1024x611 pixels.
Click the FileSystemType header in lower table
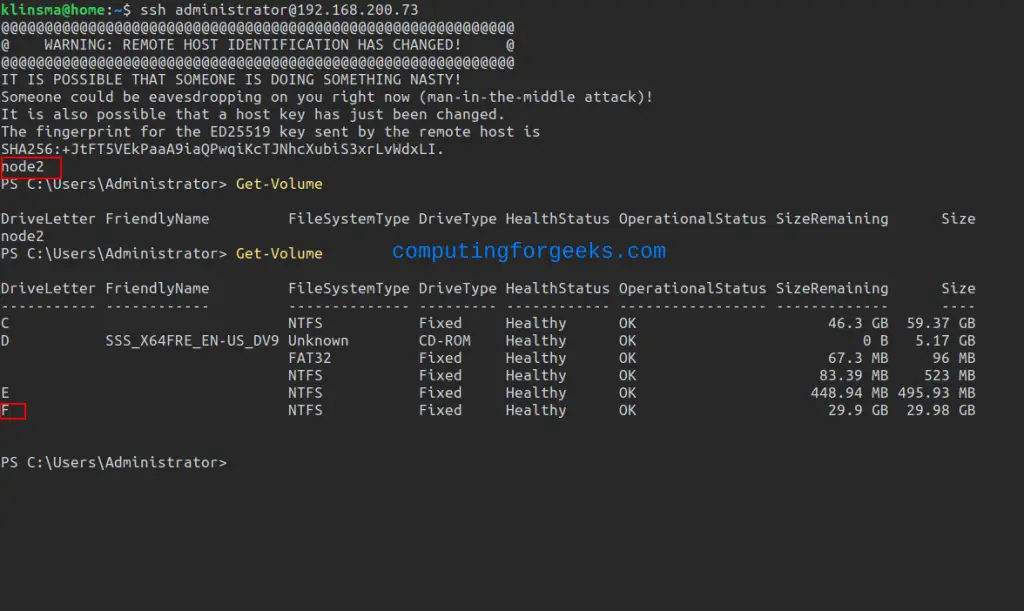click(349, 289)
